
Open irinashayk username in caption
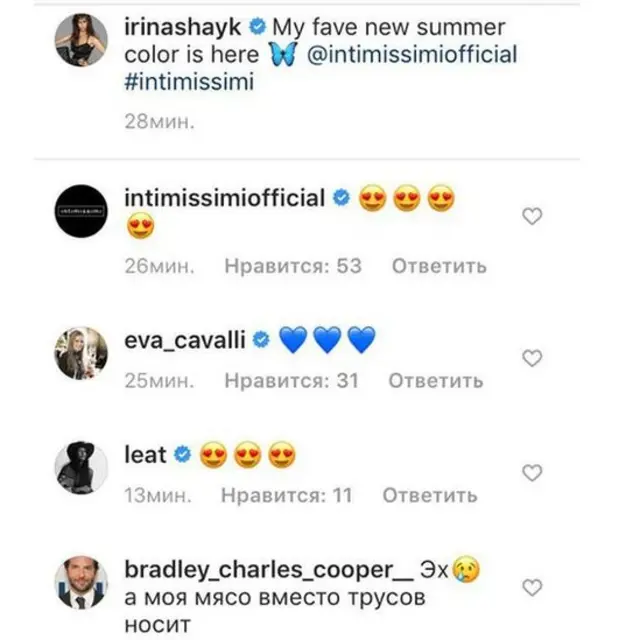(x=182, y=28)
